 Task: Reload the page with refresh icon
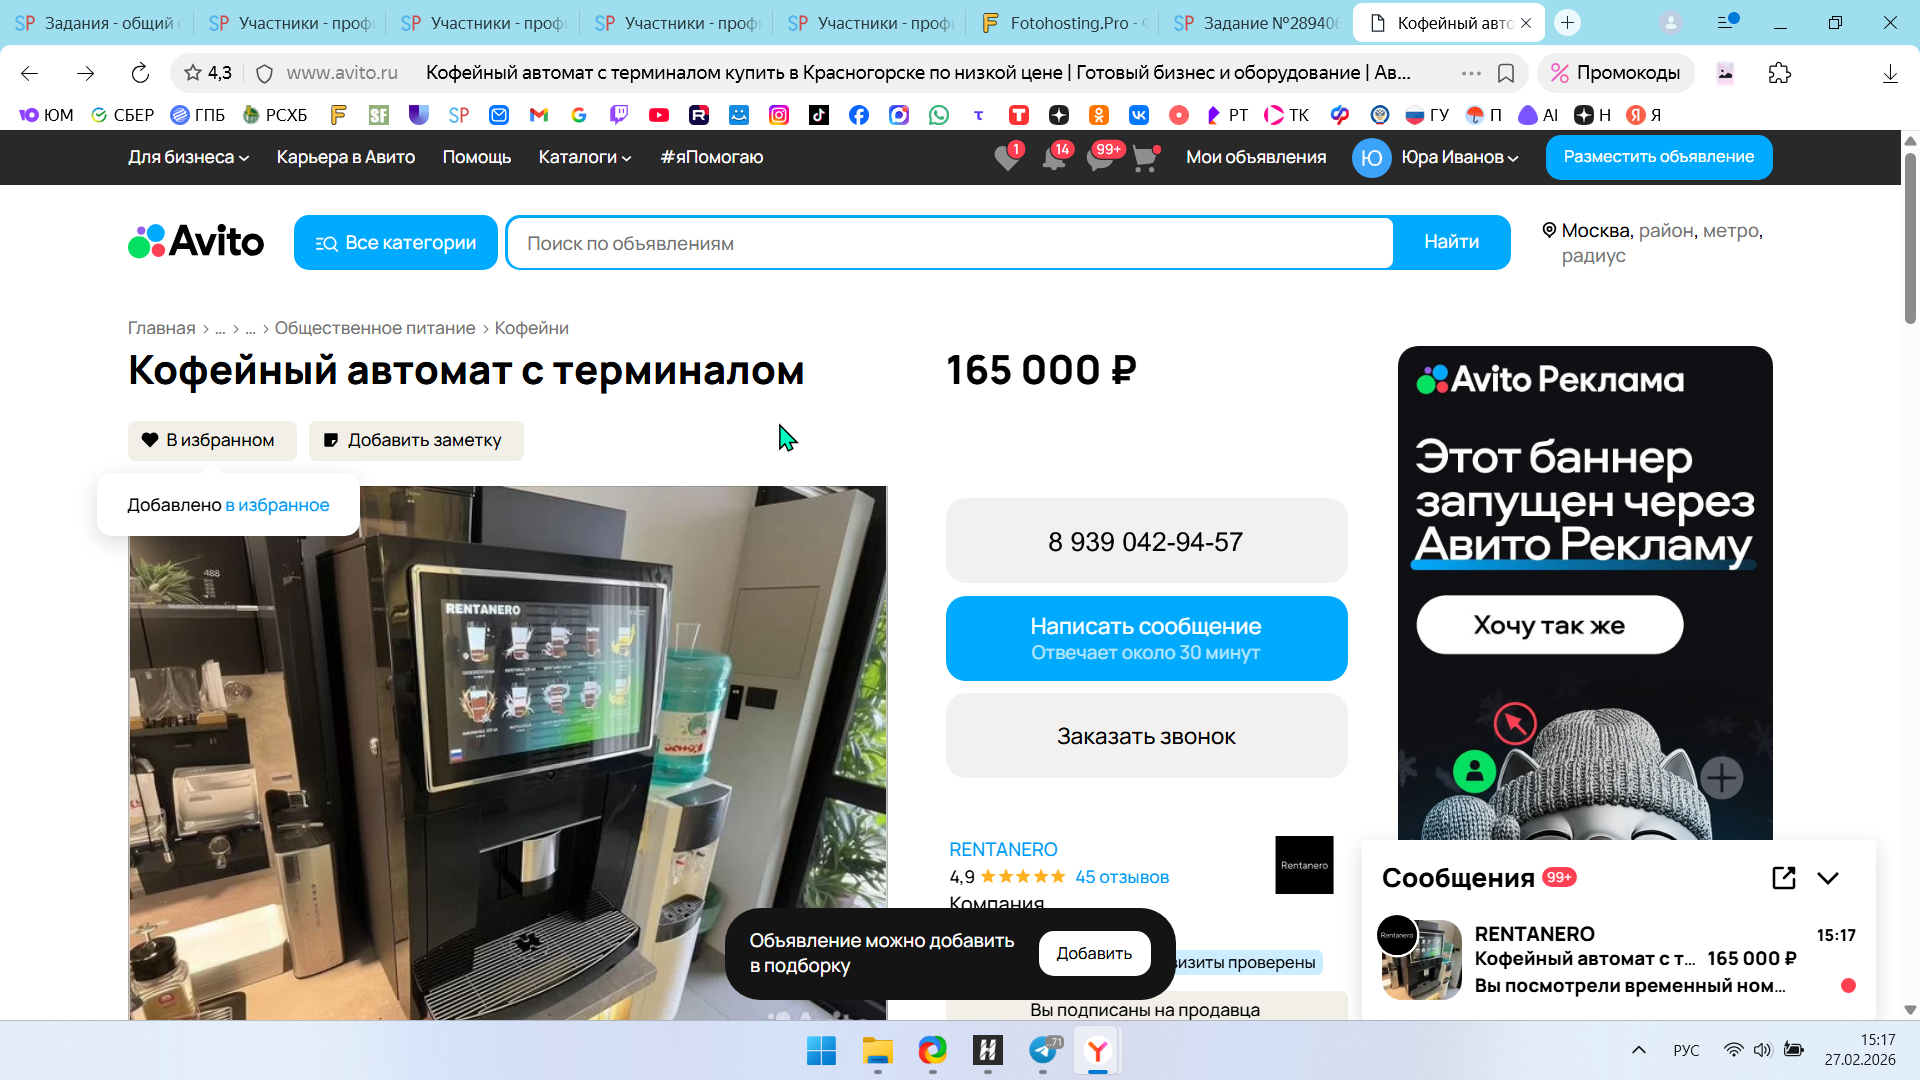pyautogui.click(x=140, y=73)
